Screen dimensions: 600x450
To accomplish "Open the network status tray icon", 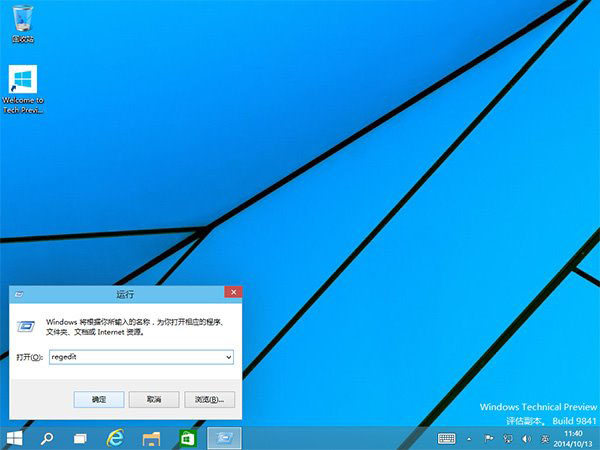I will pyautogui.click(x=508, y=439).
